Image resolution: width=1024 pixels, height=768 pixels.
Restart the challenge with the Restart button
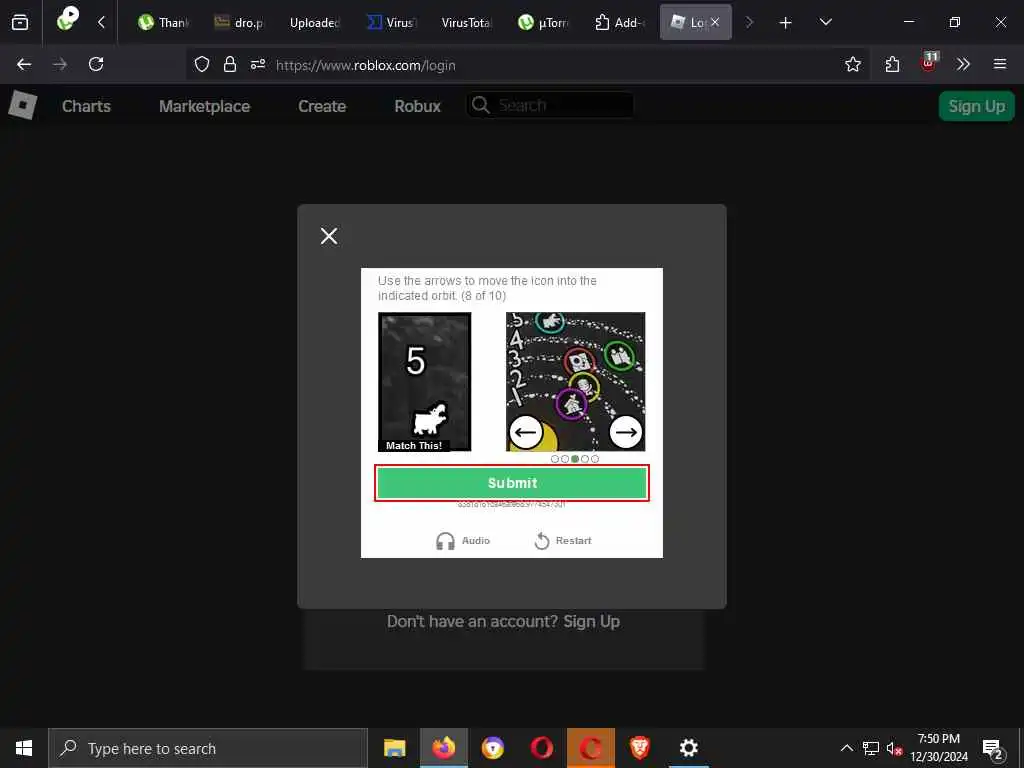[562, 541]
